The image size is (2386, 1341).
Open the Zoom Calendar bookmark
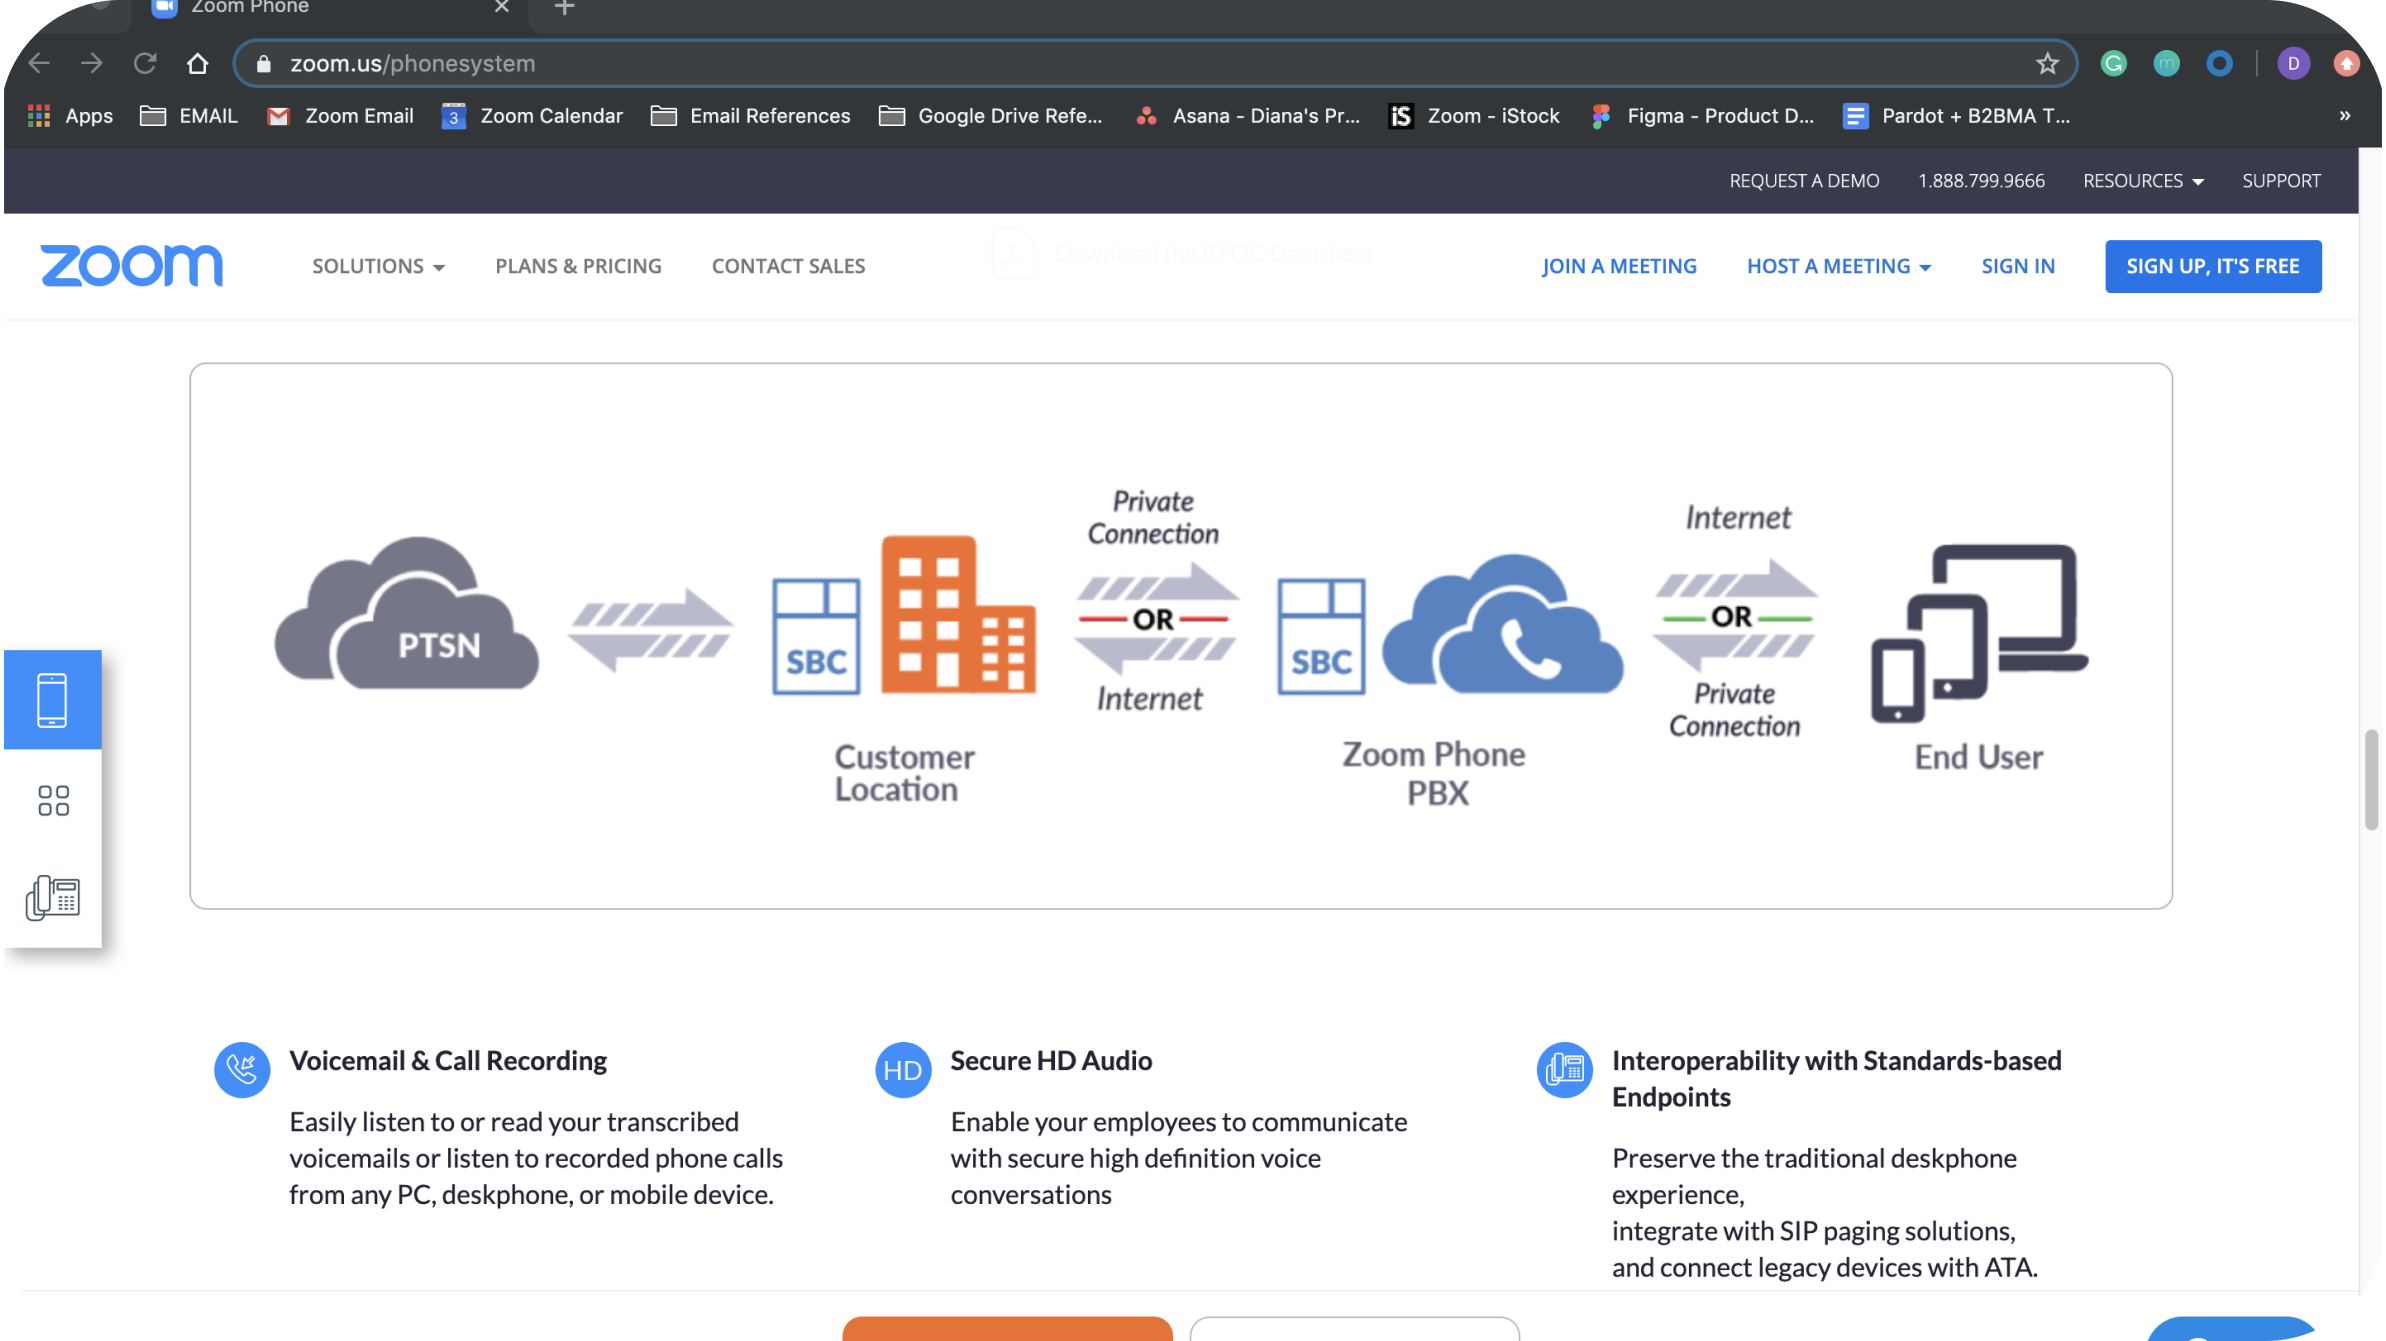tap(532, 116)
